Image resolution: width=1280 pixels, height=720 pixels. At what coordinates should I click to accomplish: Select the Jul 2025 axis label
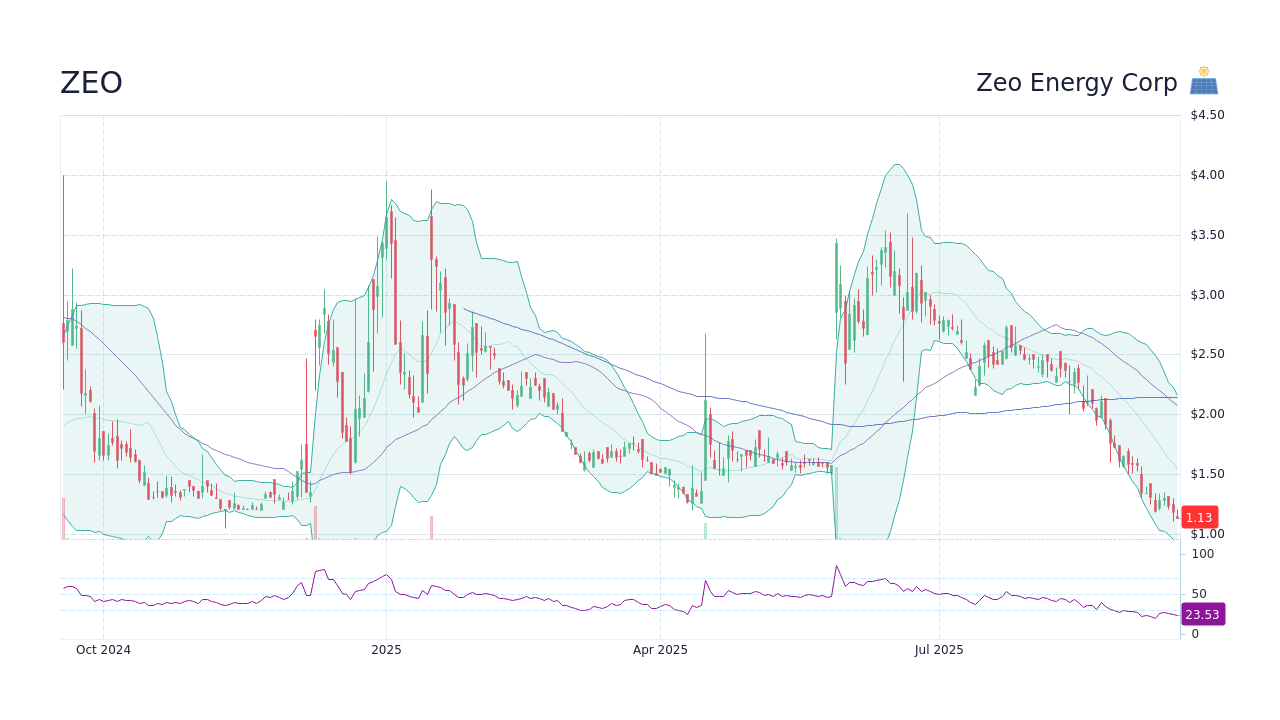[938, 649]
